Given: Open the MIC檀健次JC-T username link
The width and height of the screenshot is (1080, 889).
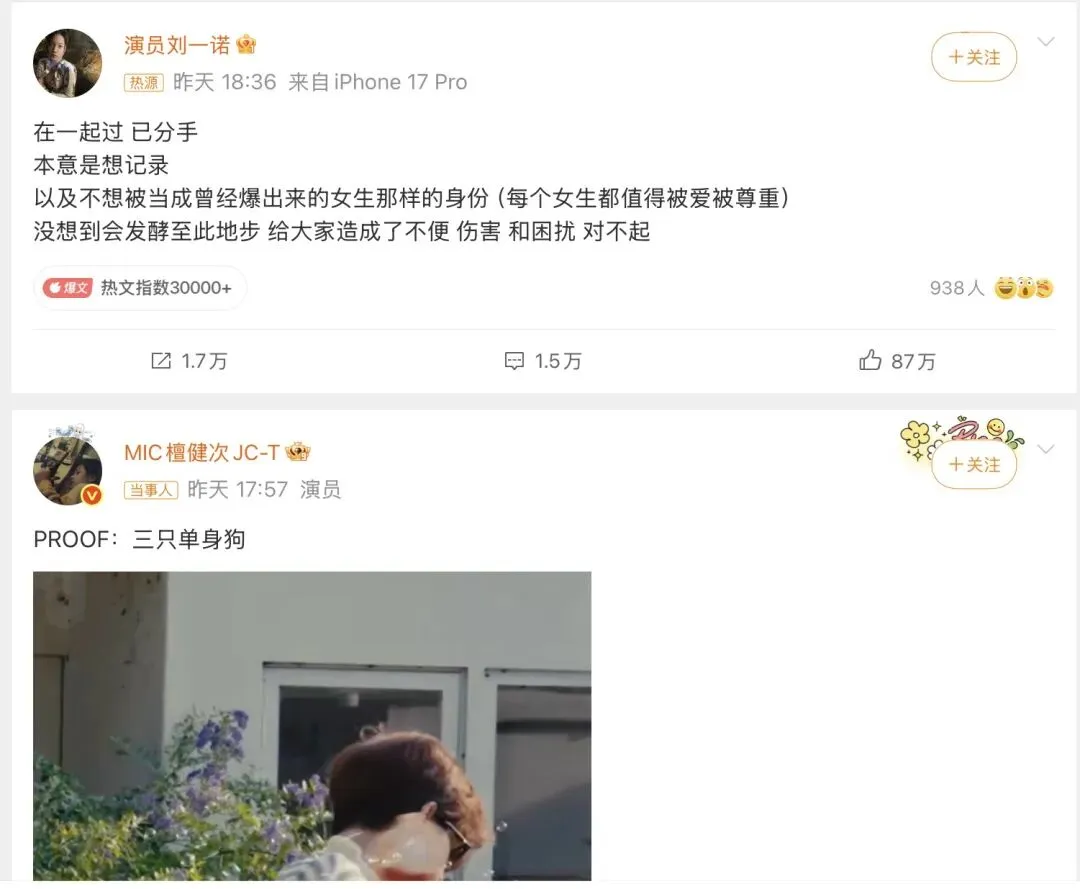Looking at the screenshot, I should (202, 452).
